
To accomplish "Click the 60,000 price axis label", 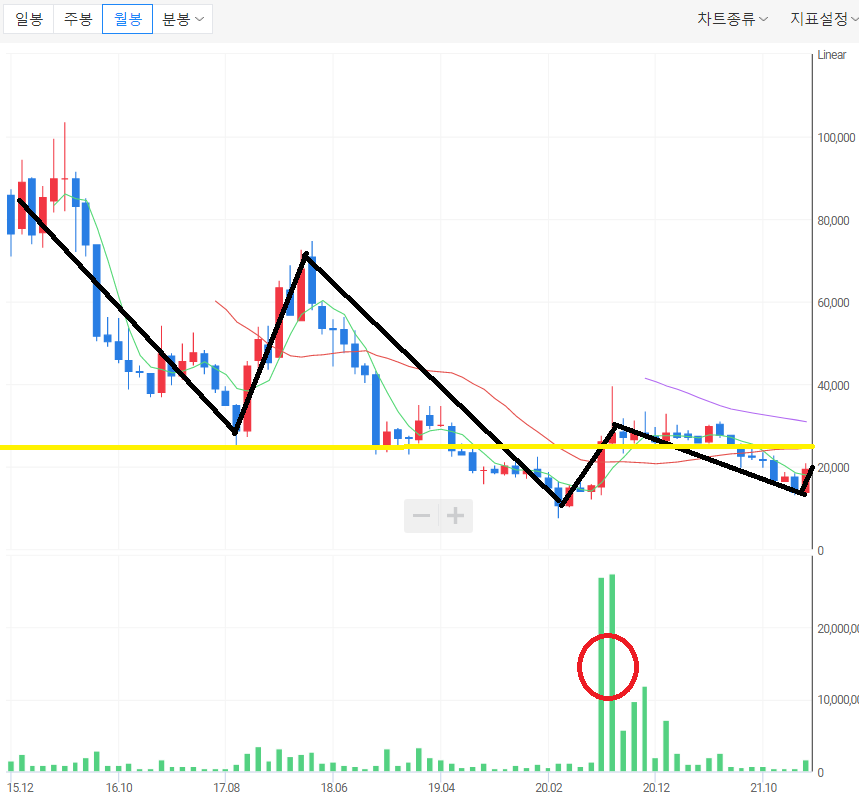I will click(x=833, y=303).
